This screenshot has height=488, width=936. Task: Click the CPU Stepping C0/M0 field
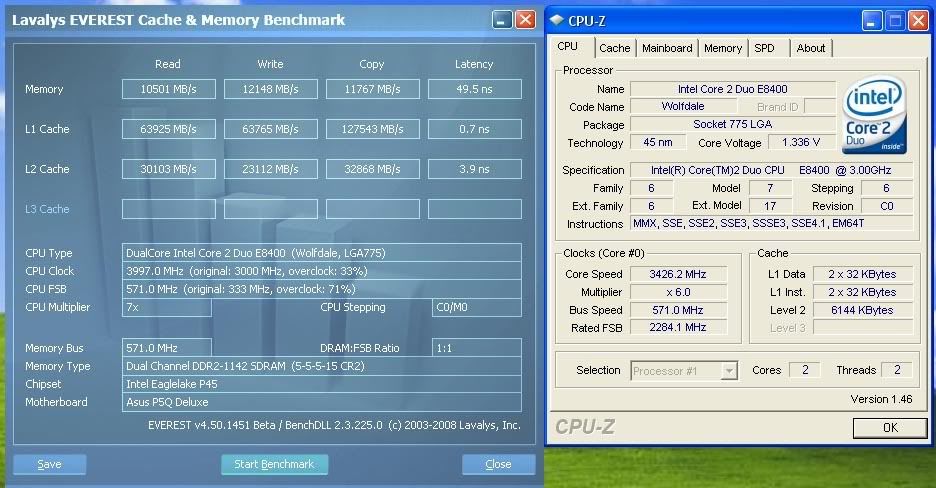point(476,307)
